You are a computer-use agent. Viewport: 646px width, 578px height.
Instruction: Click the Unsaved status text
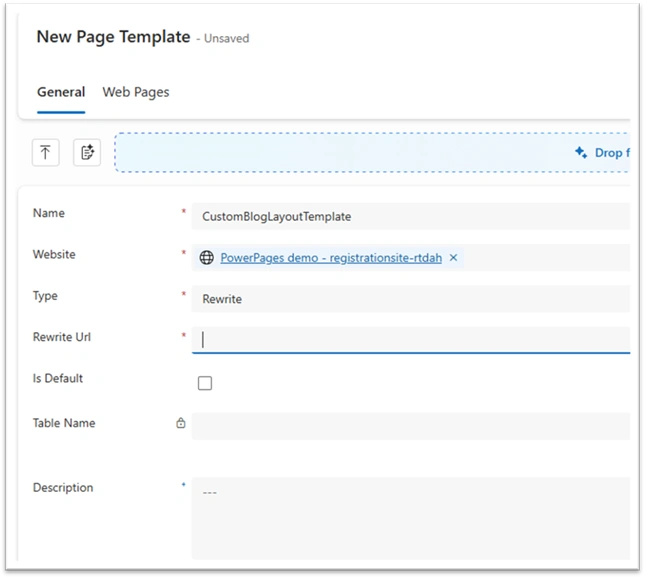pos(227,38)
